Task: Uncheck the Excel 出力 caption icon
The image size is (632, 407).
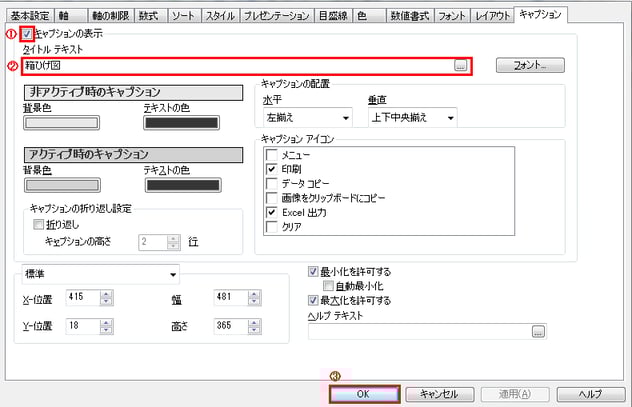Action: [272, 212]
